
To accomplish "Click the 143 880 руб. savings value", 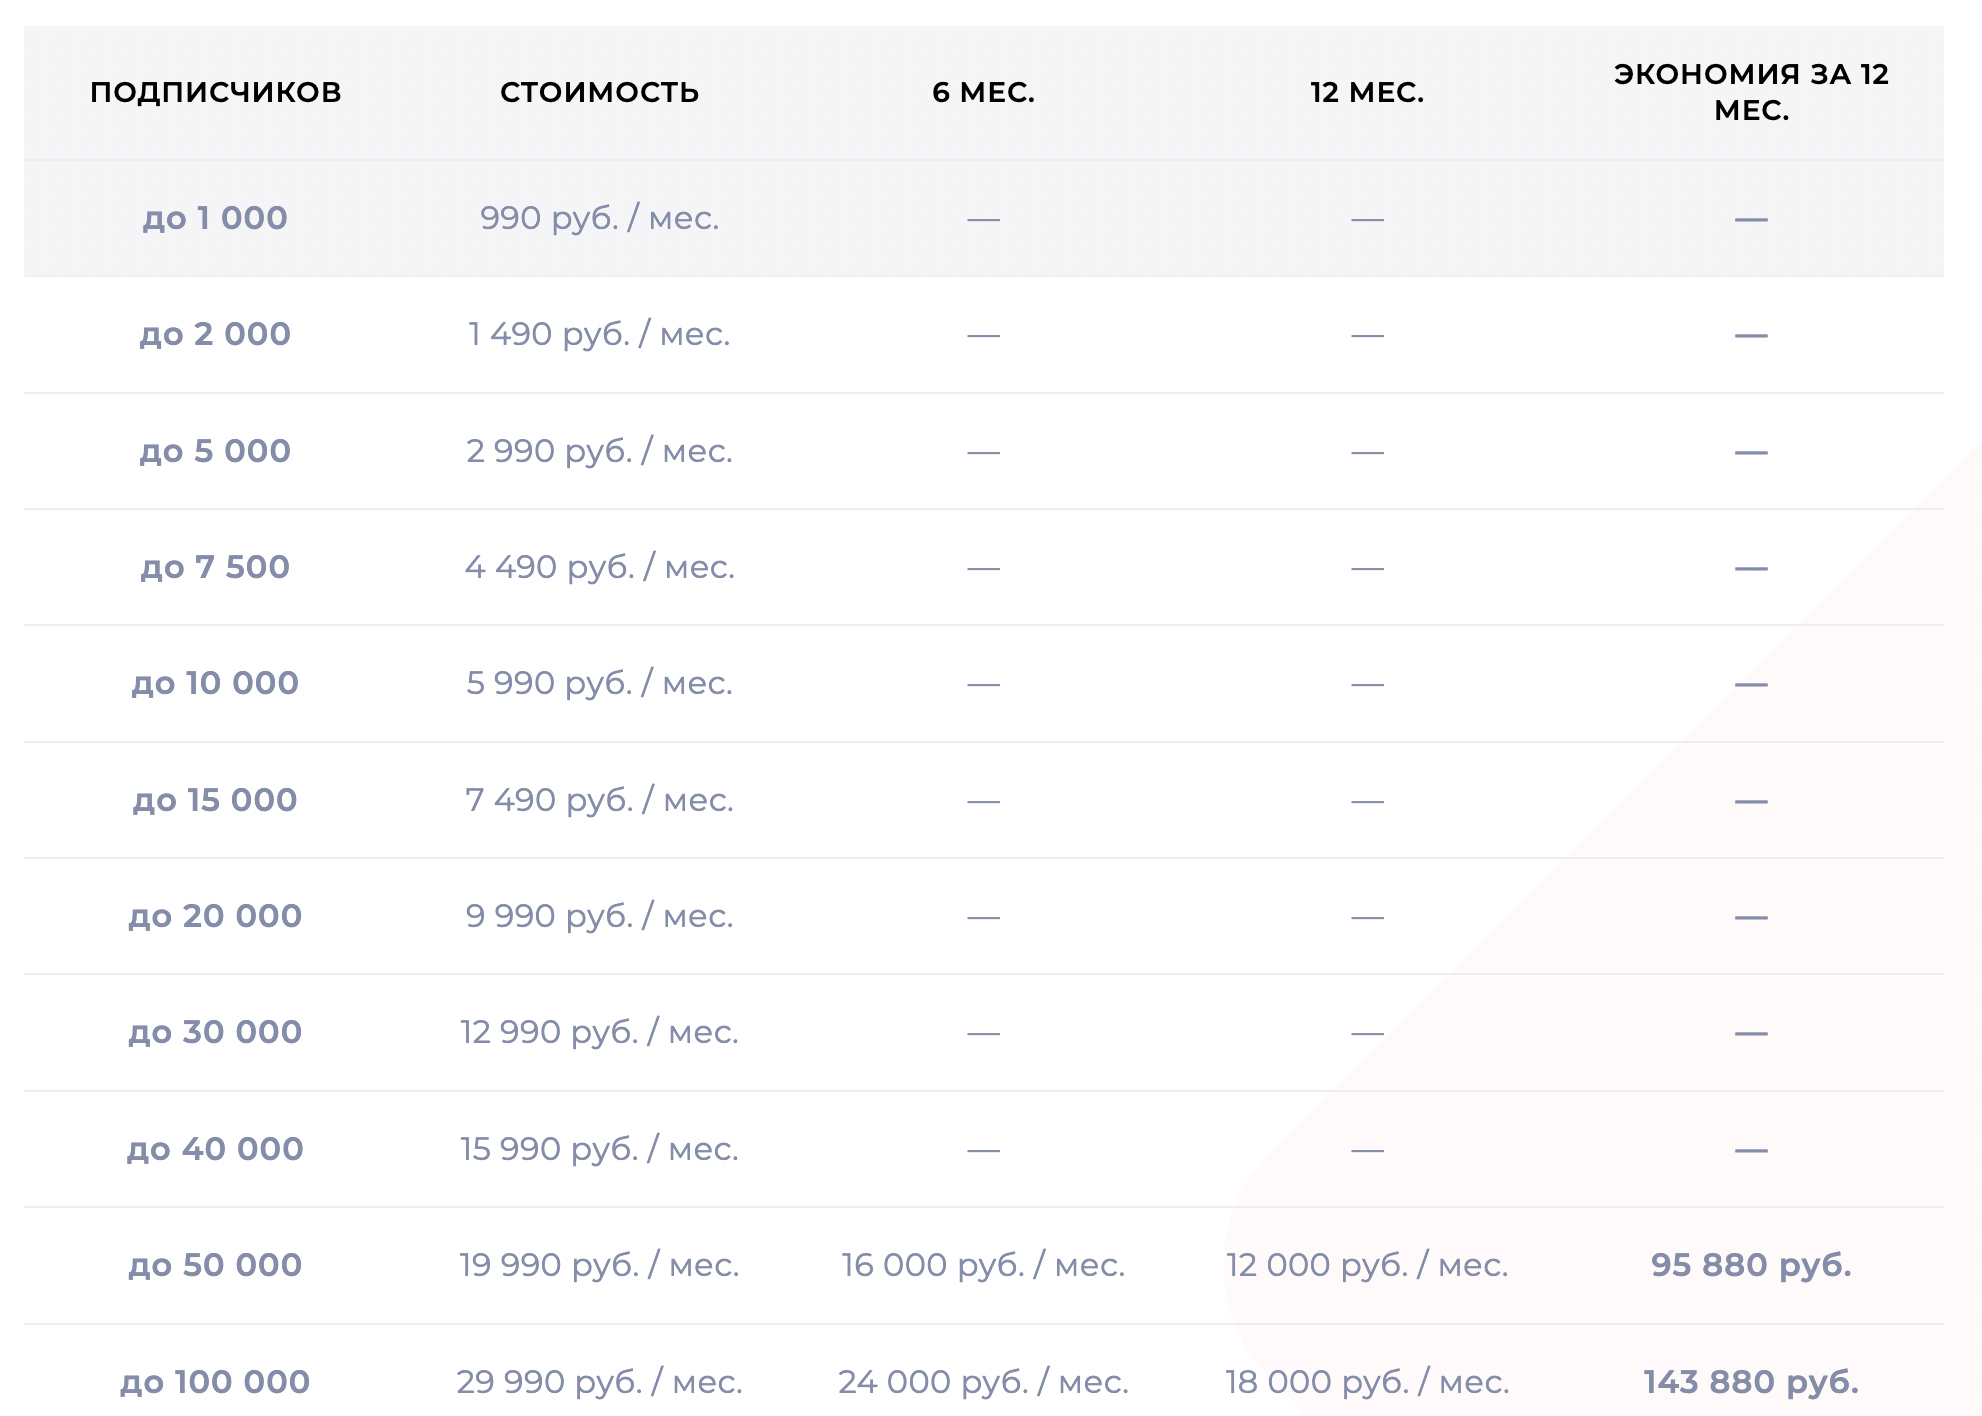I will [x=1751, y=1382].
